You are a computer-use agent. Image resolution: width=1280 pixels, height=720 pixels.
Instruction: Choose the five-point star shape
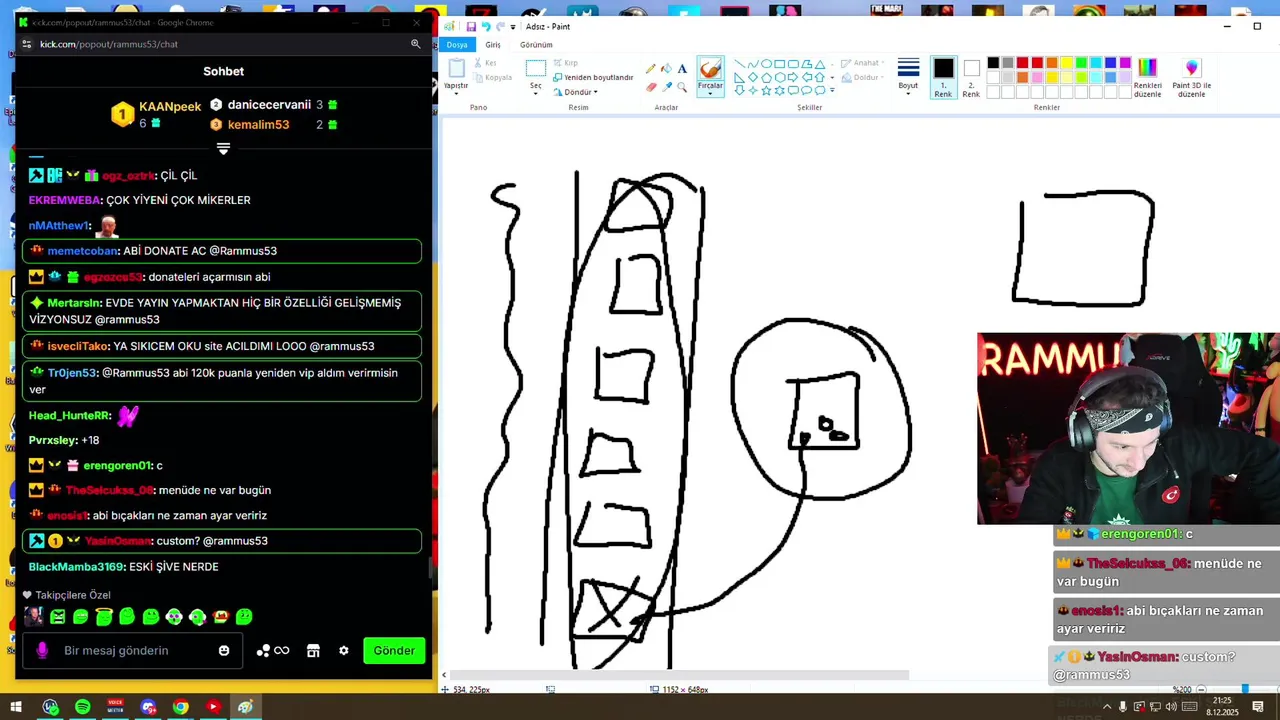tap(766, 91)
